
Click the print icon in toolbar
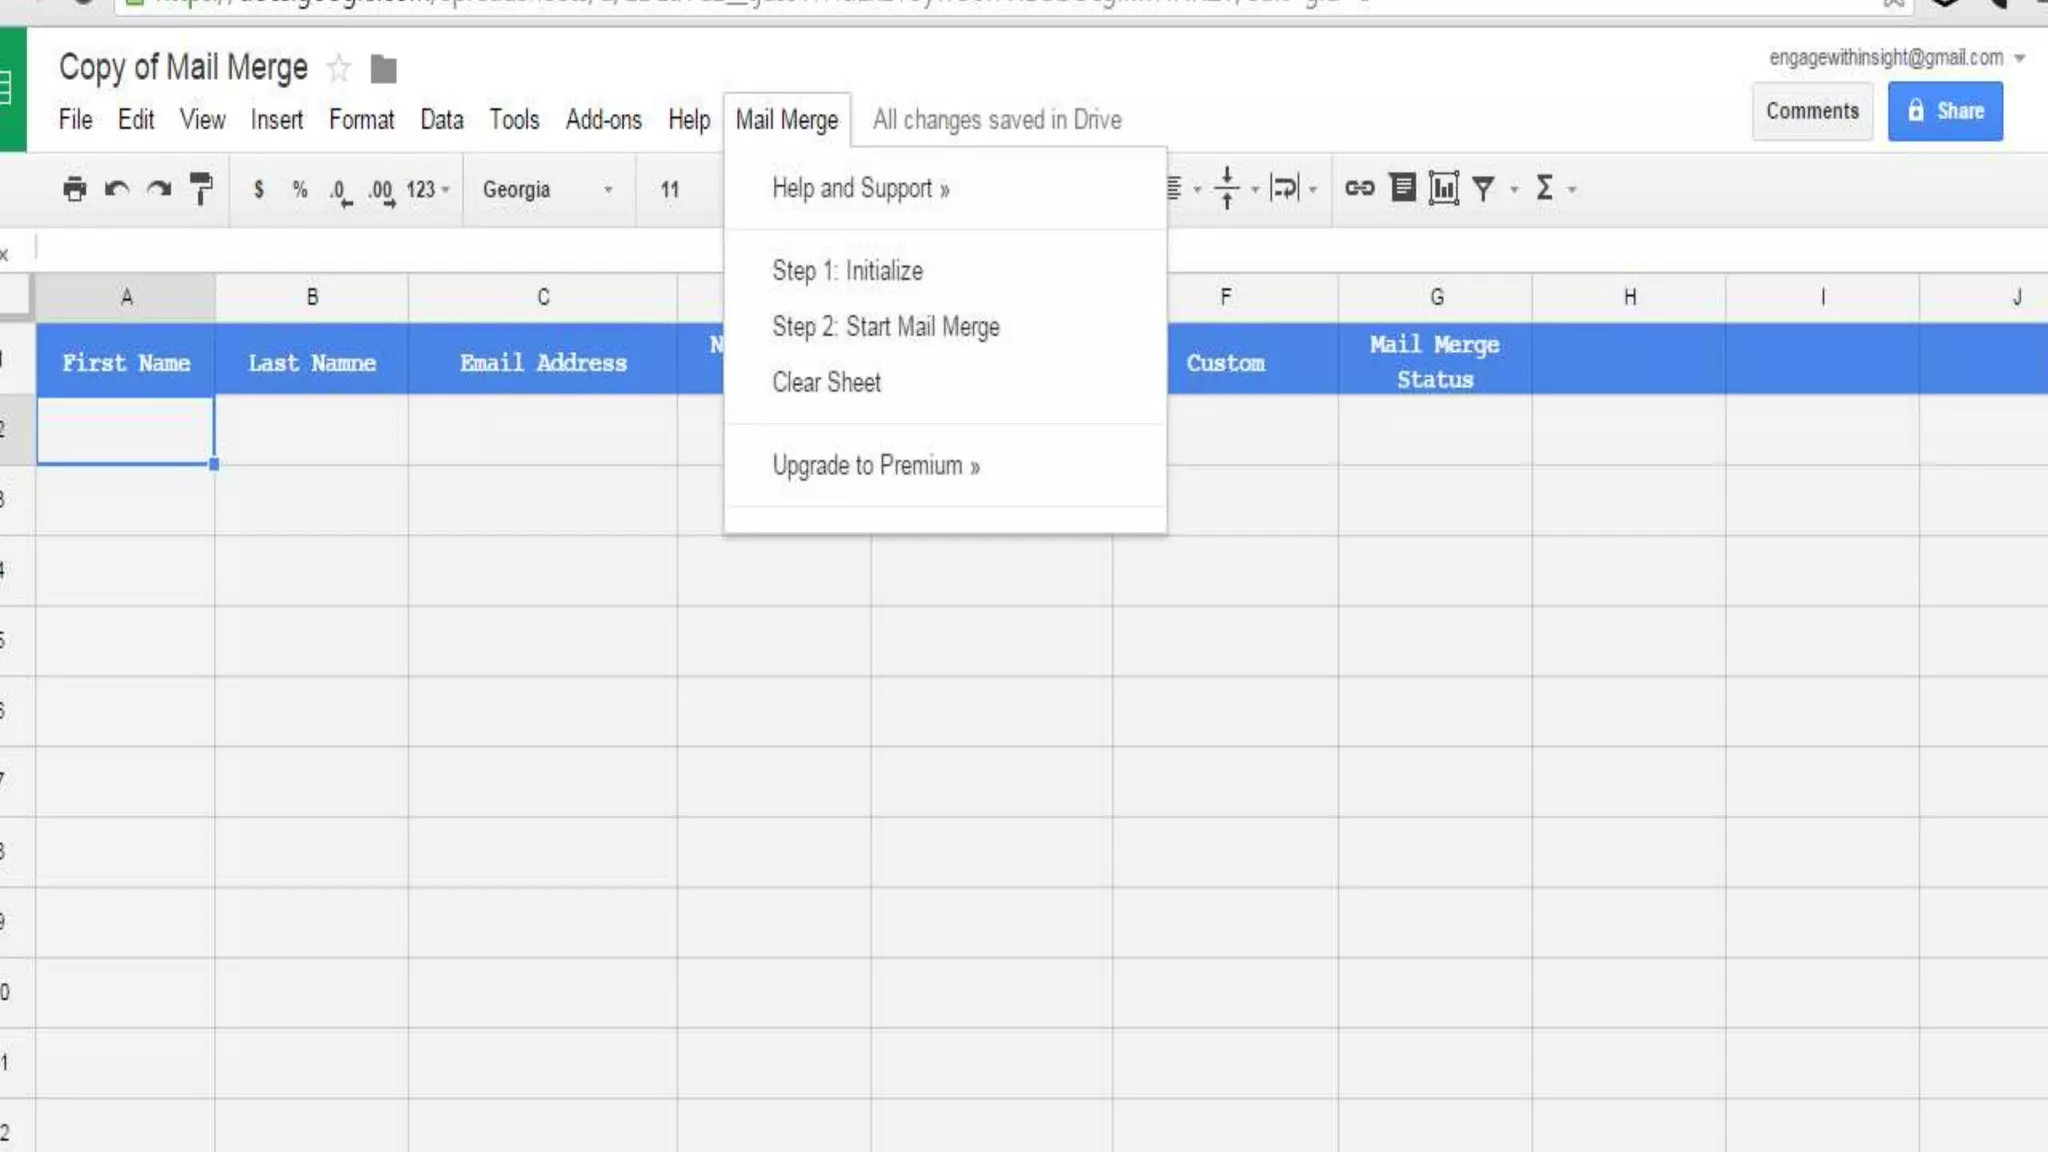tap(74, 189)
